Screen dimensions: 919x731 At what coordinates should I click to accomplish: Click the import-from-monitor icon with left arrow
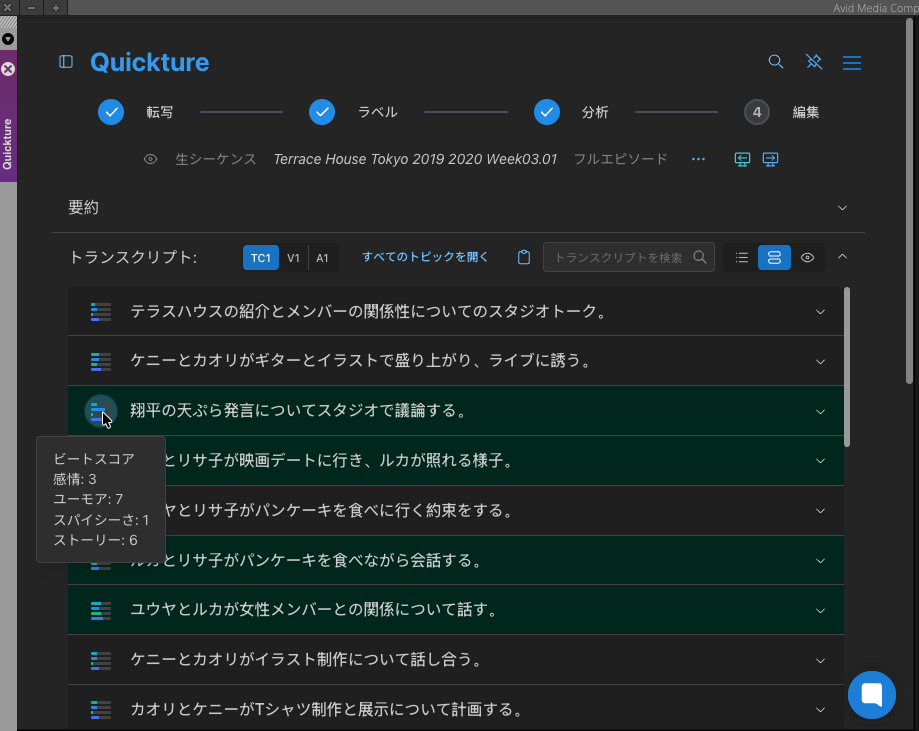pyautogui.click(x=742, y=159)
